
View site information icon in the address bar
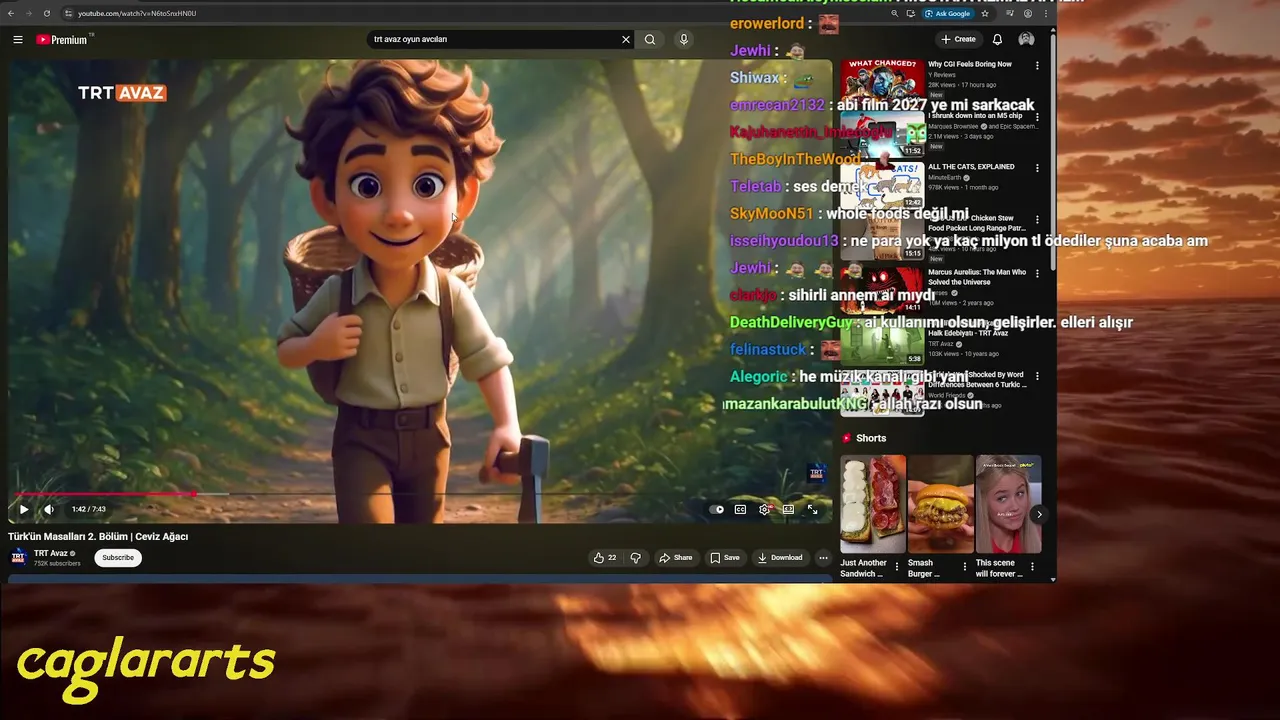tap(68, 13)
